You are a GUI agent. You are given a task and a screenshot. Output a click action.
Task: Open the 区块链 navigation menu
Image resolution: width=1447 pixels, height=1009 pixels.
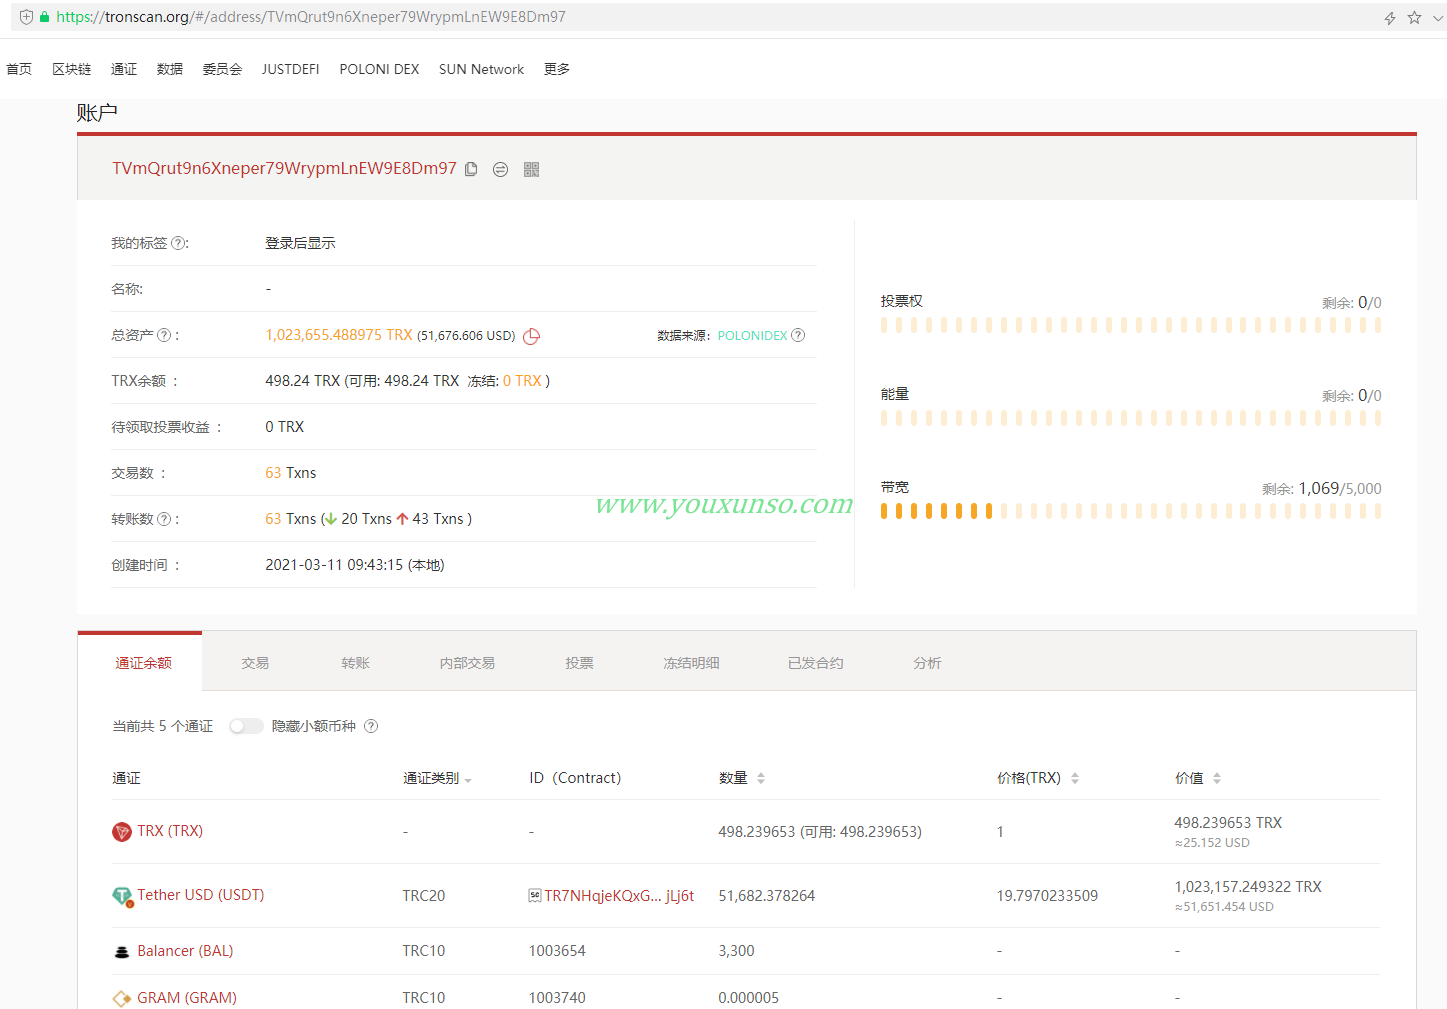tap(72, 69)
